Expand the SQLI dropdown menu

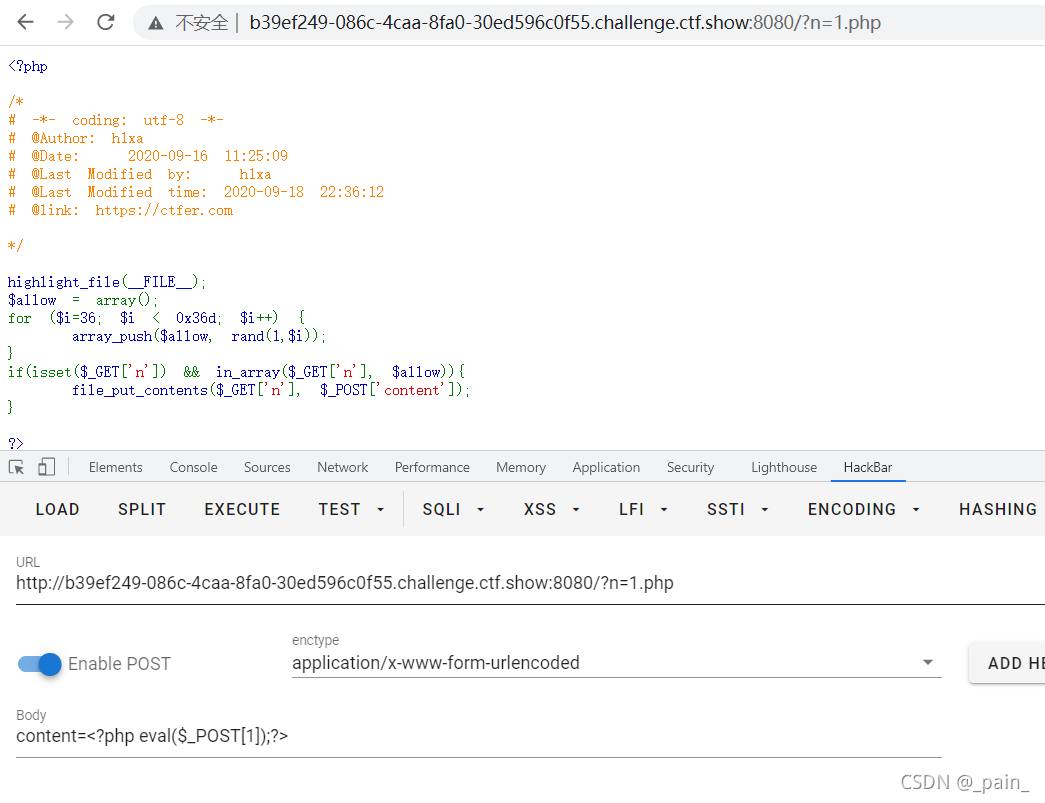(x=453, y=509)
